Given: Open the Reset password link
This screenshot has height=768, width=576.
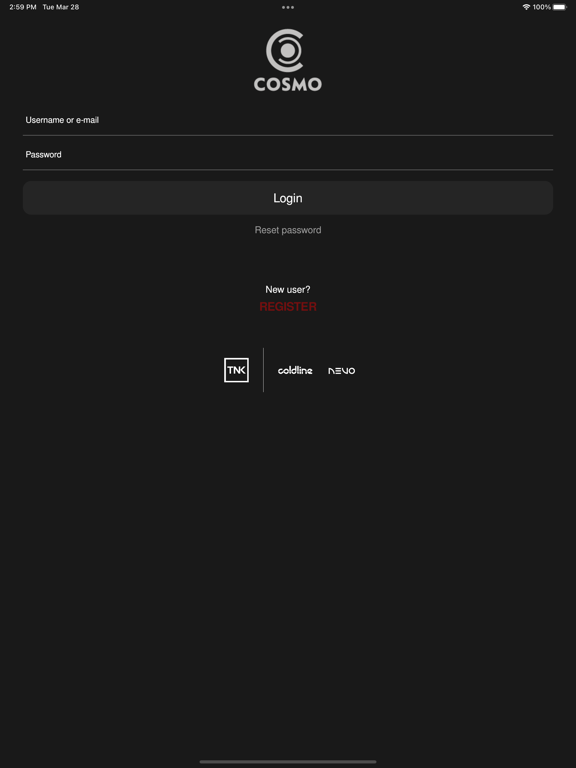Looking at the screenshot, I should (288, 230).
